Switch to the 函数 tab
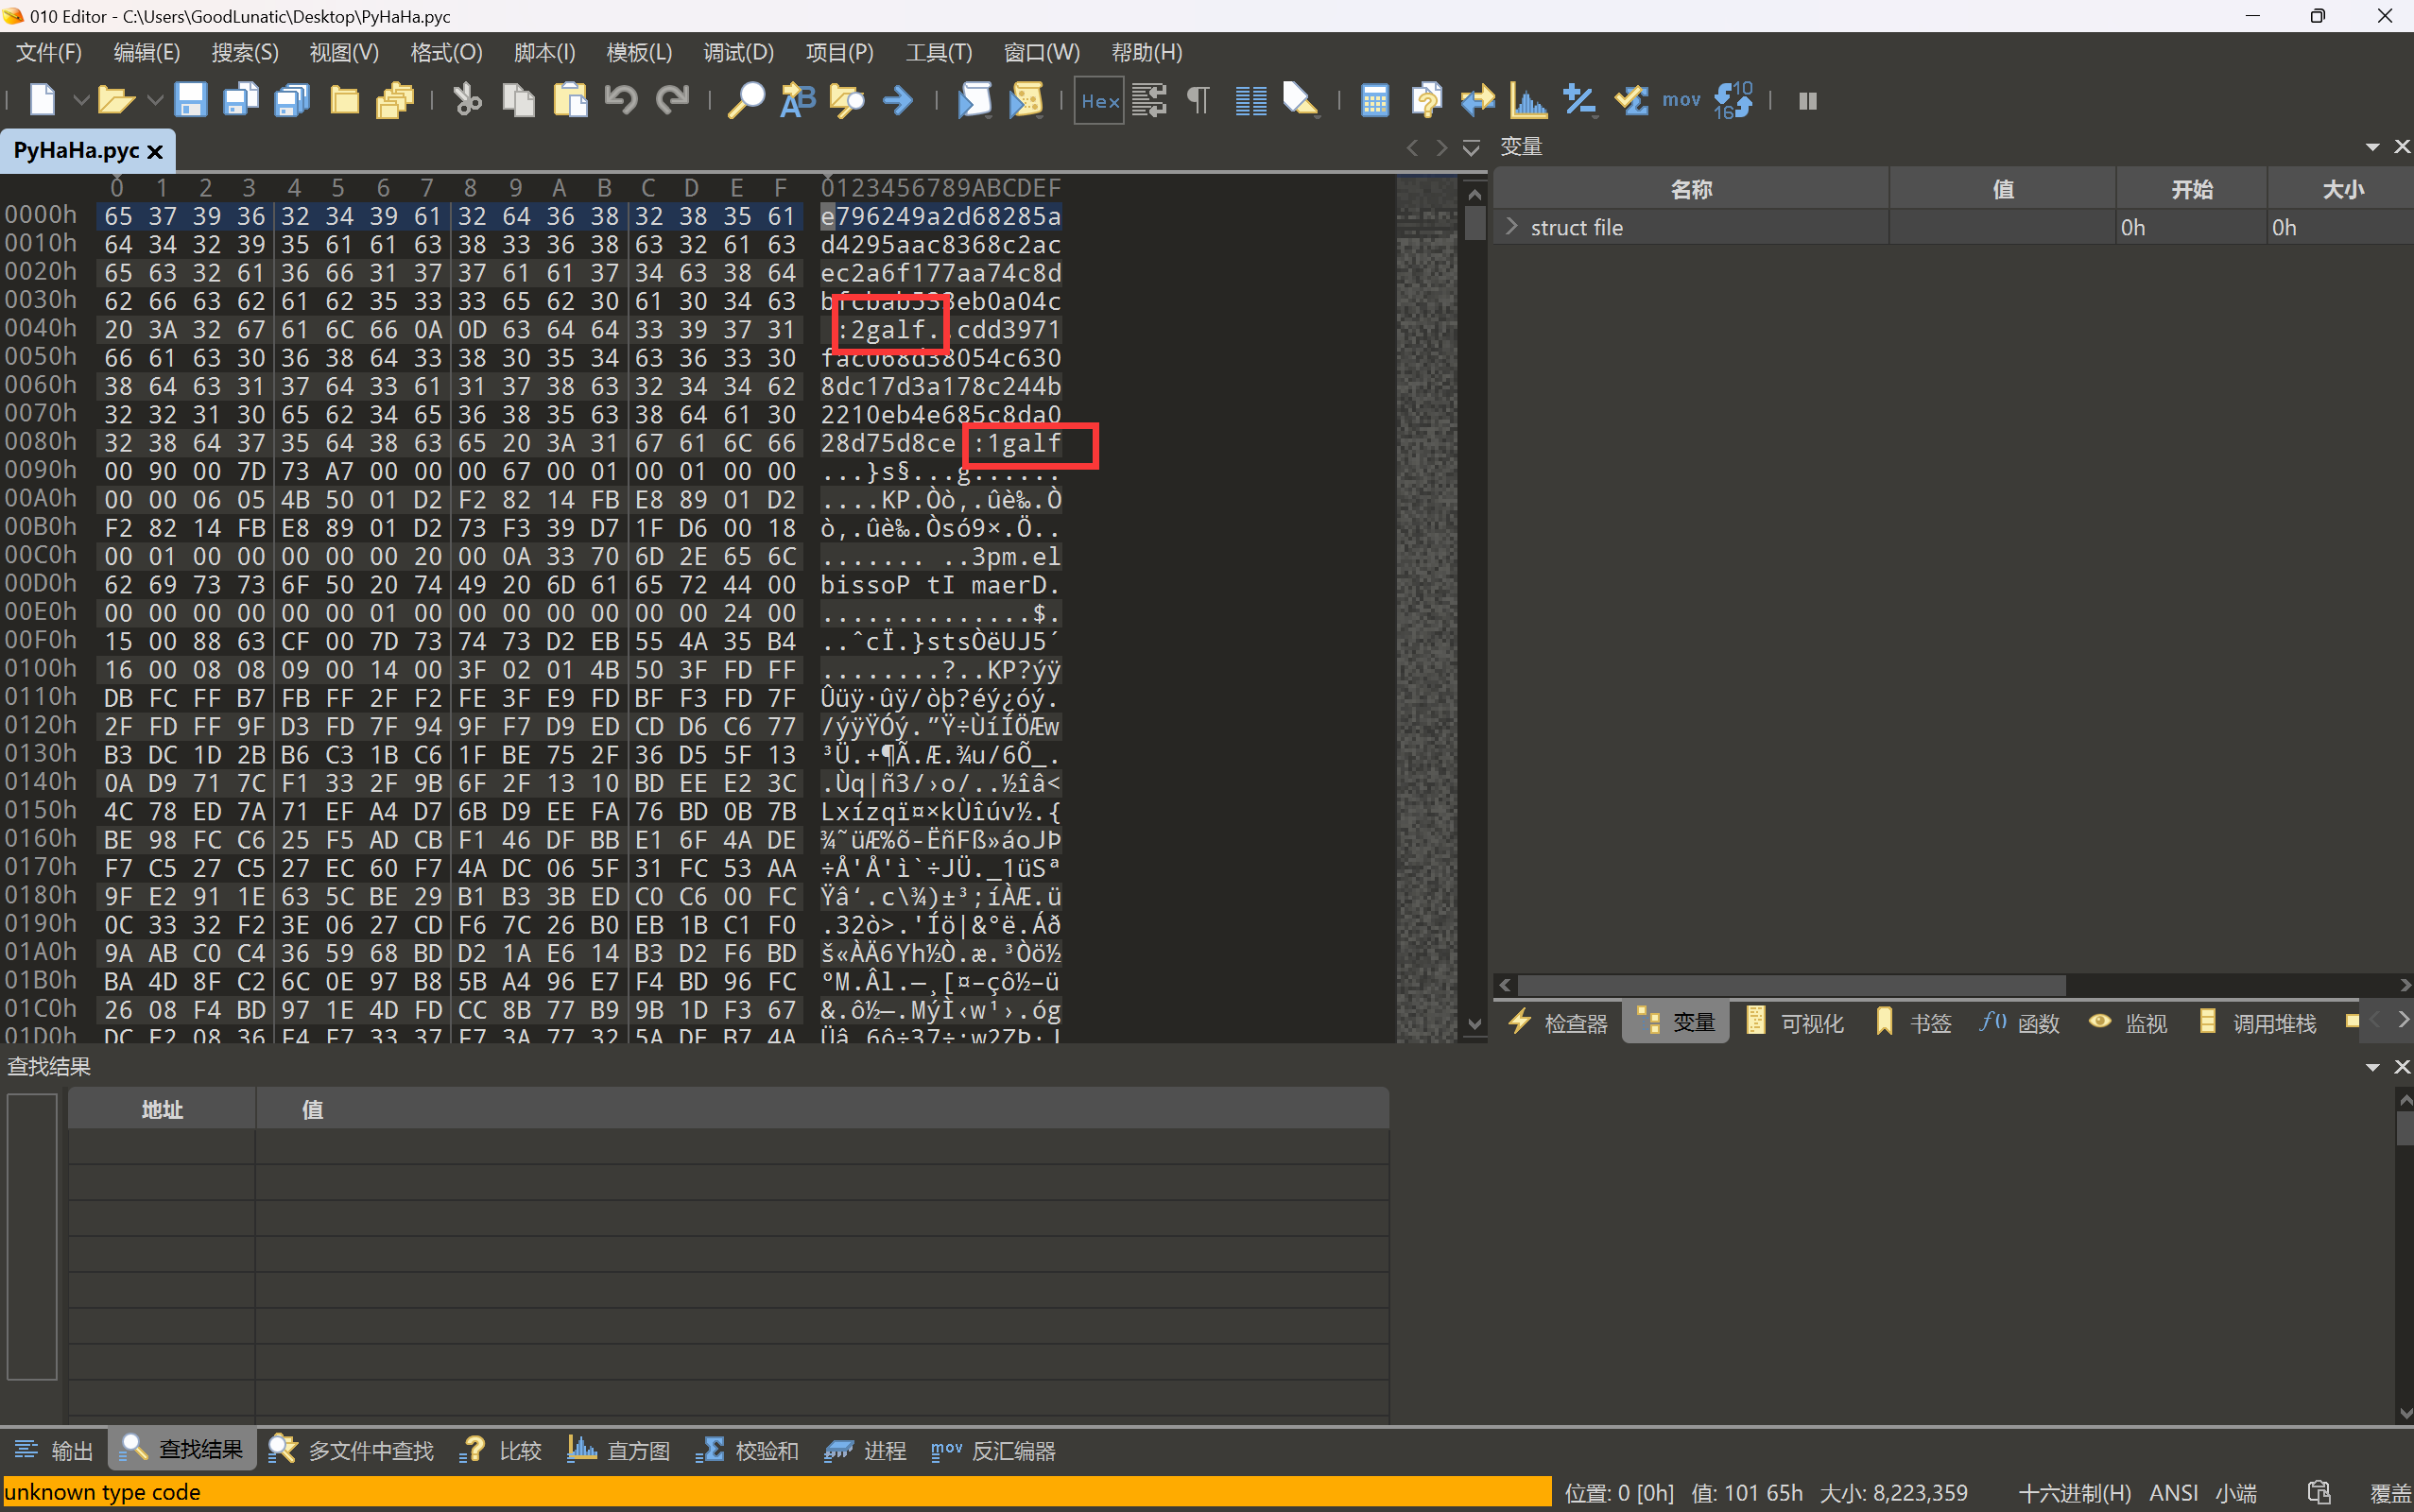Image resolution: width=2414 pixels, height=1512 pixels. [x=2020, y=1023]
